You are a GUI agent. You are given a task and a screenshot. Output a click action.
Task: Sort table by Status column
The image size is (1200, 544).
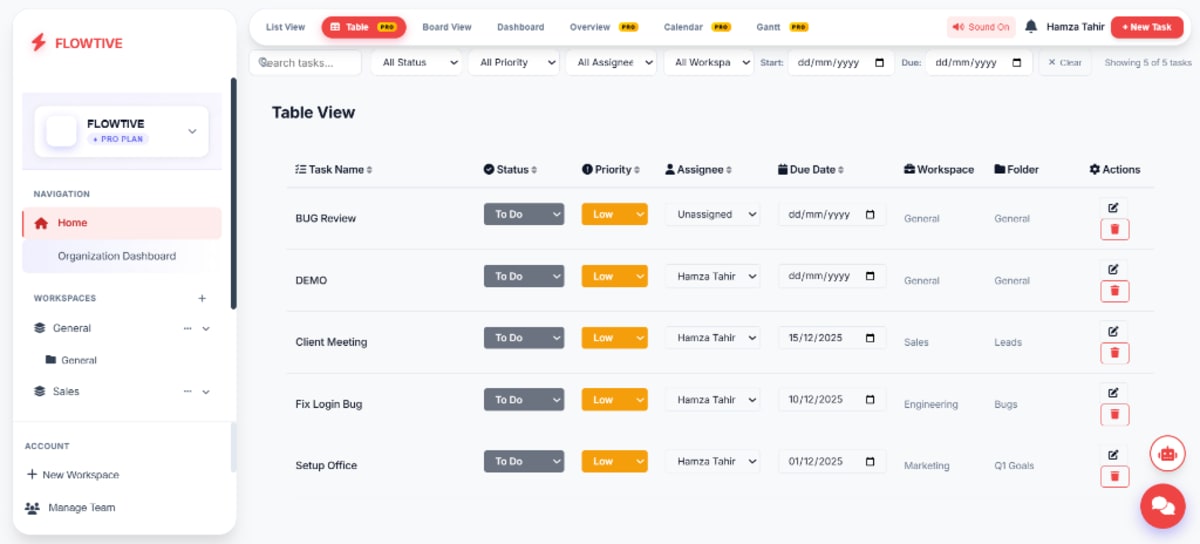511,170
